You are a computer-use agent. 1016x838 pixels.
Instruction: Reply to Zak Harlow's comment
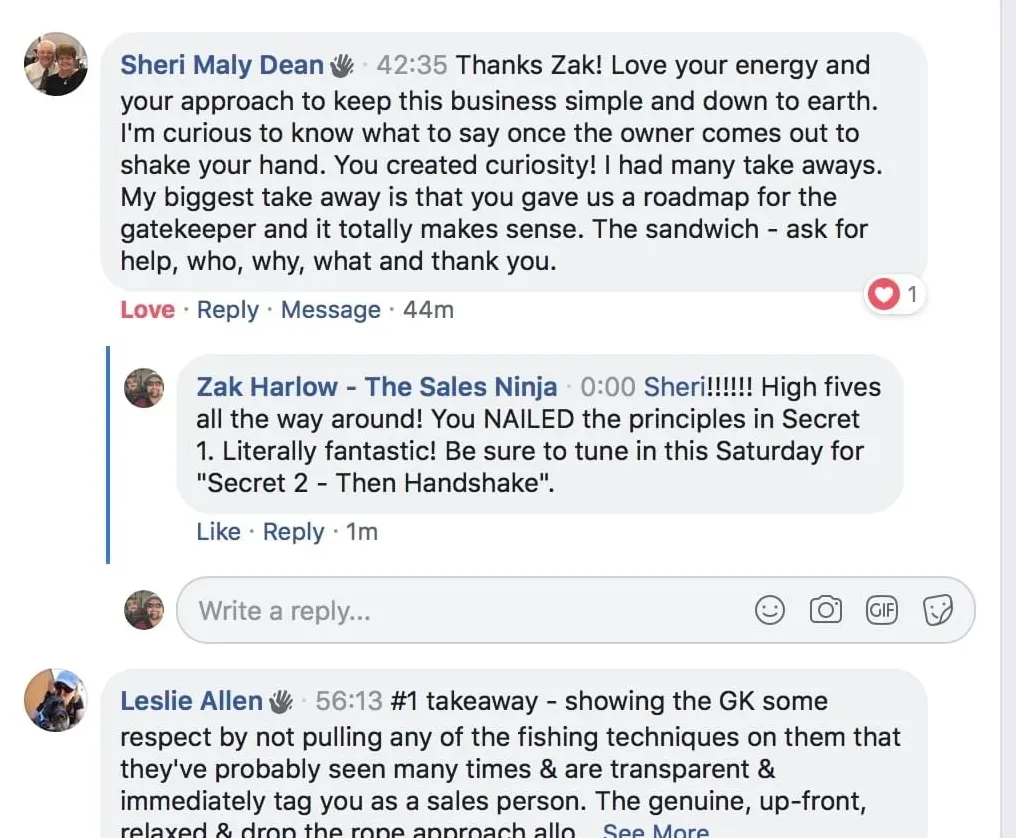[293, 531]
